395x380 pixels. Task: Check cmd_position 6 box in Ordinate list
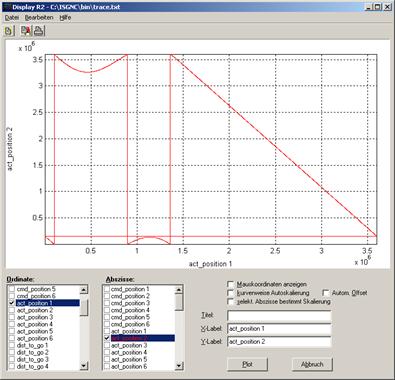coord(12,296)
